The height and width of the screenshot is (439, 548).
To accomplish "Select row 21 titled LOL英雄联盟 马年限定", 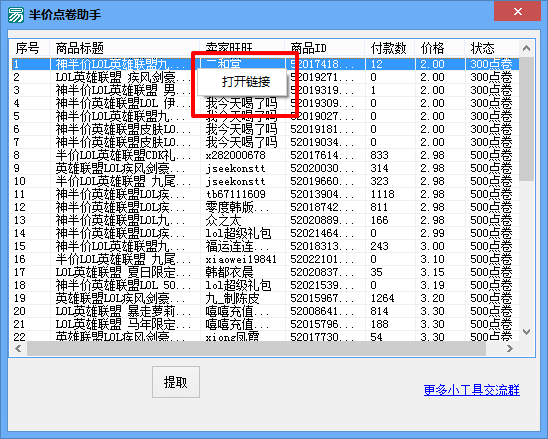I will point(265,324).
